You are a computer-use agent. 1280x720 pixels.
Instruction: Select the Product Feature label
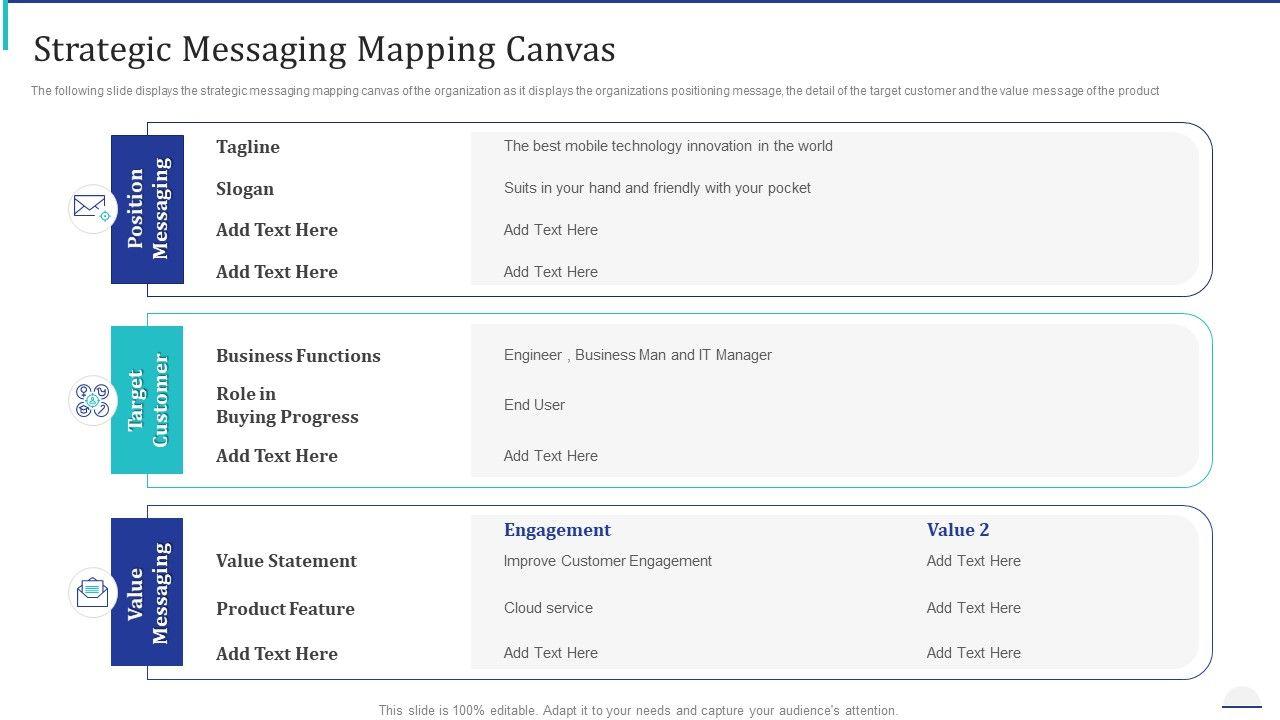point(285,609)
